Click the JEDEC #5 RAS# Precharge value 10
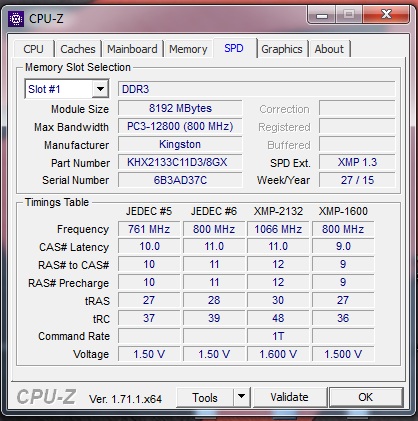418x421 pixels. [x=149, y=282]
